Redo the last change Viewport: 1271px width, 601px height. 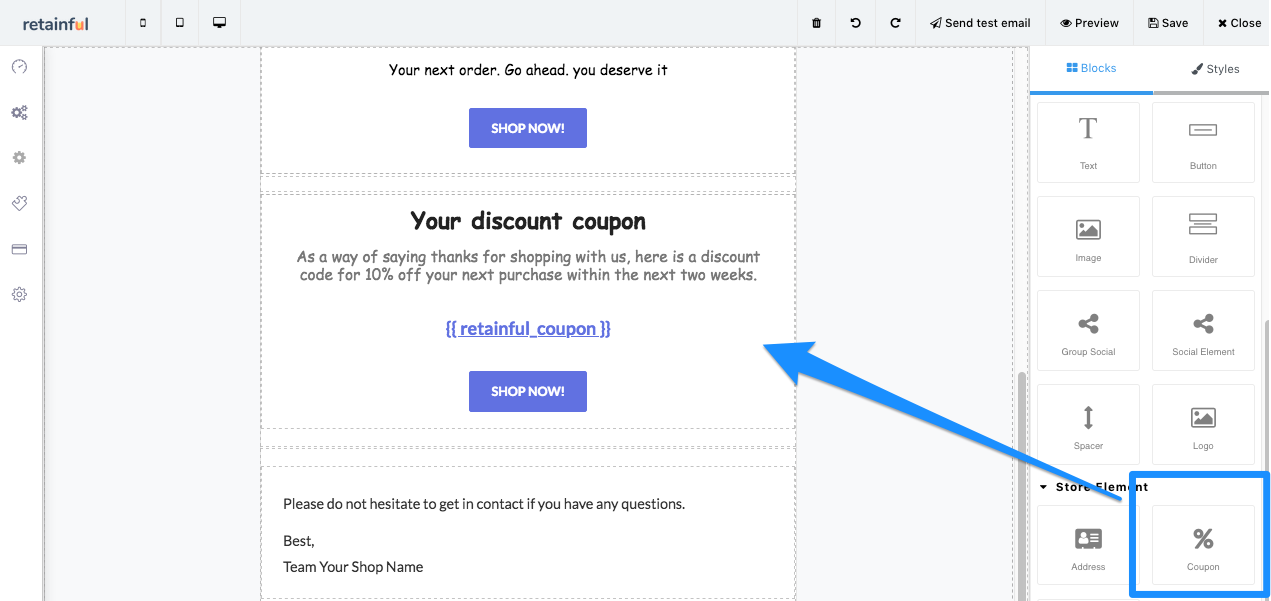pyautogui.click(x=895, y=22)
